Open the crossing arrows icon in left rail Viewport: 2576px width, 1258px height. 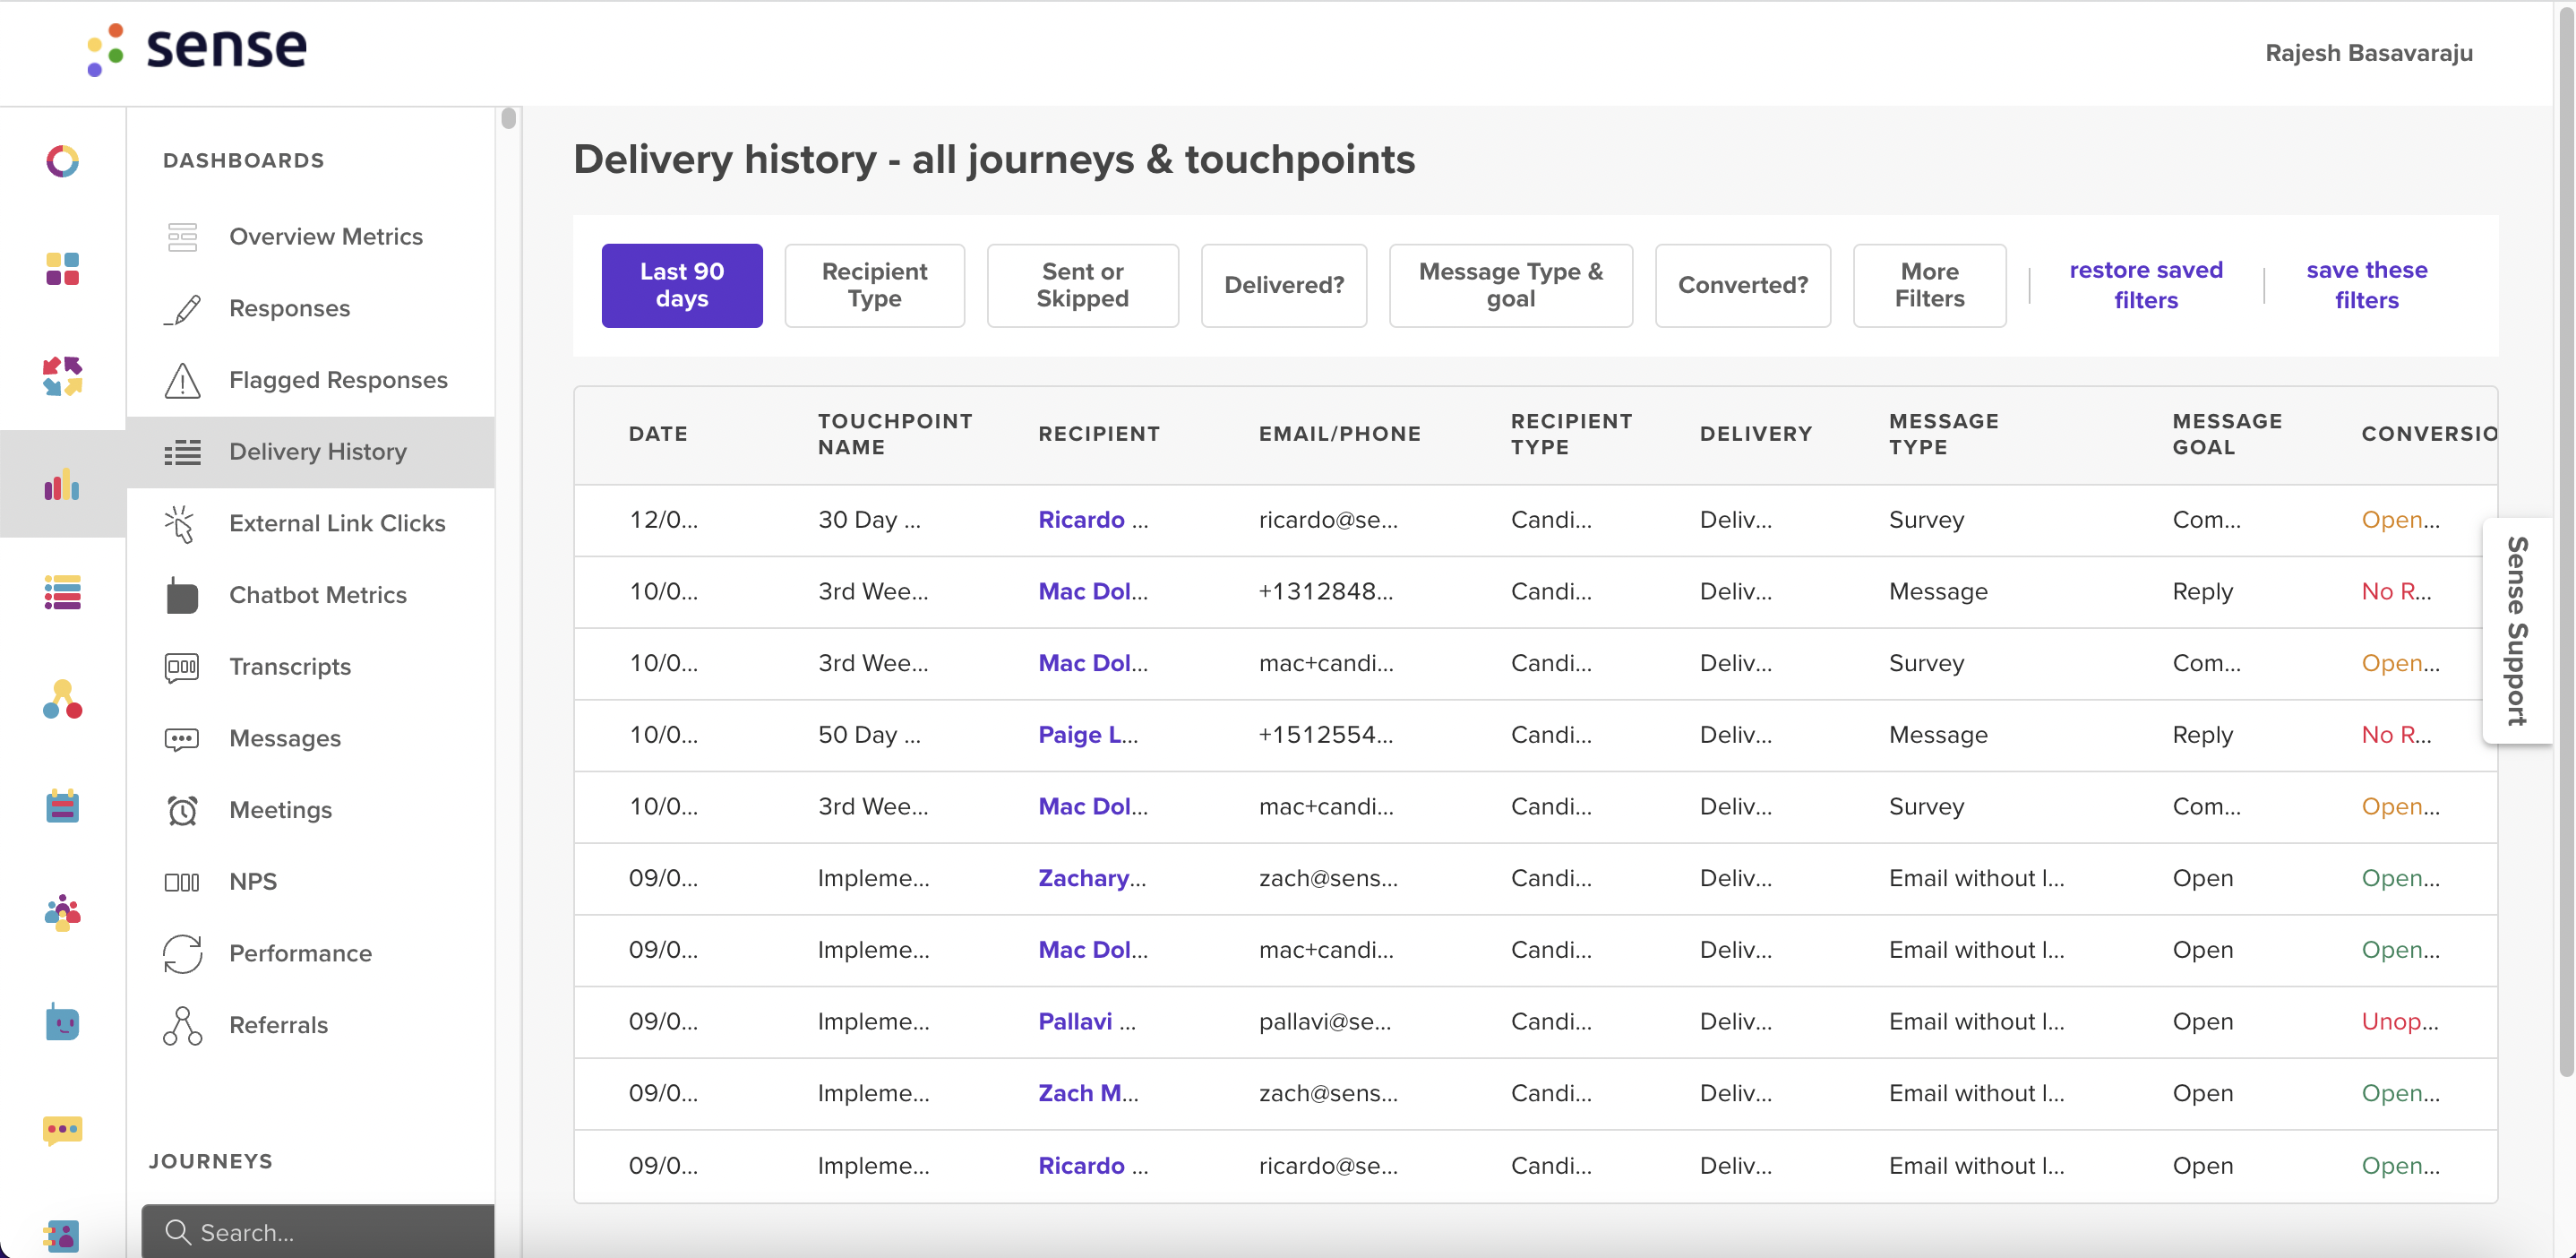click(62, 376)
